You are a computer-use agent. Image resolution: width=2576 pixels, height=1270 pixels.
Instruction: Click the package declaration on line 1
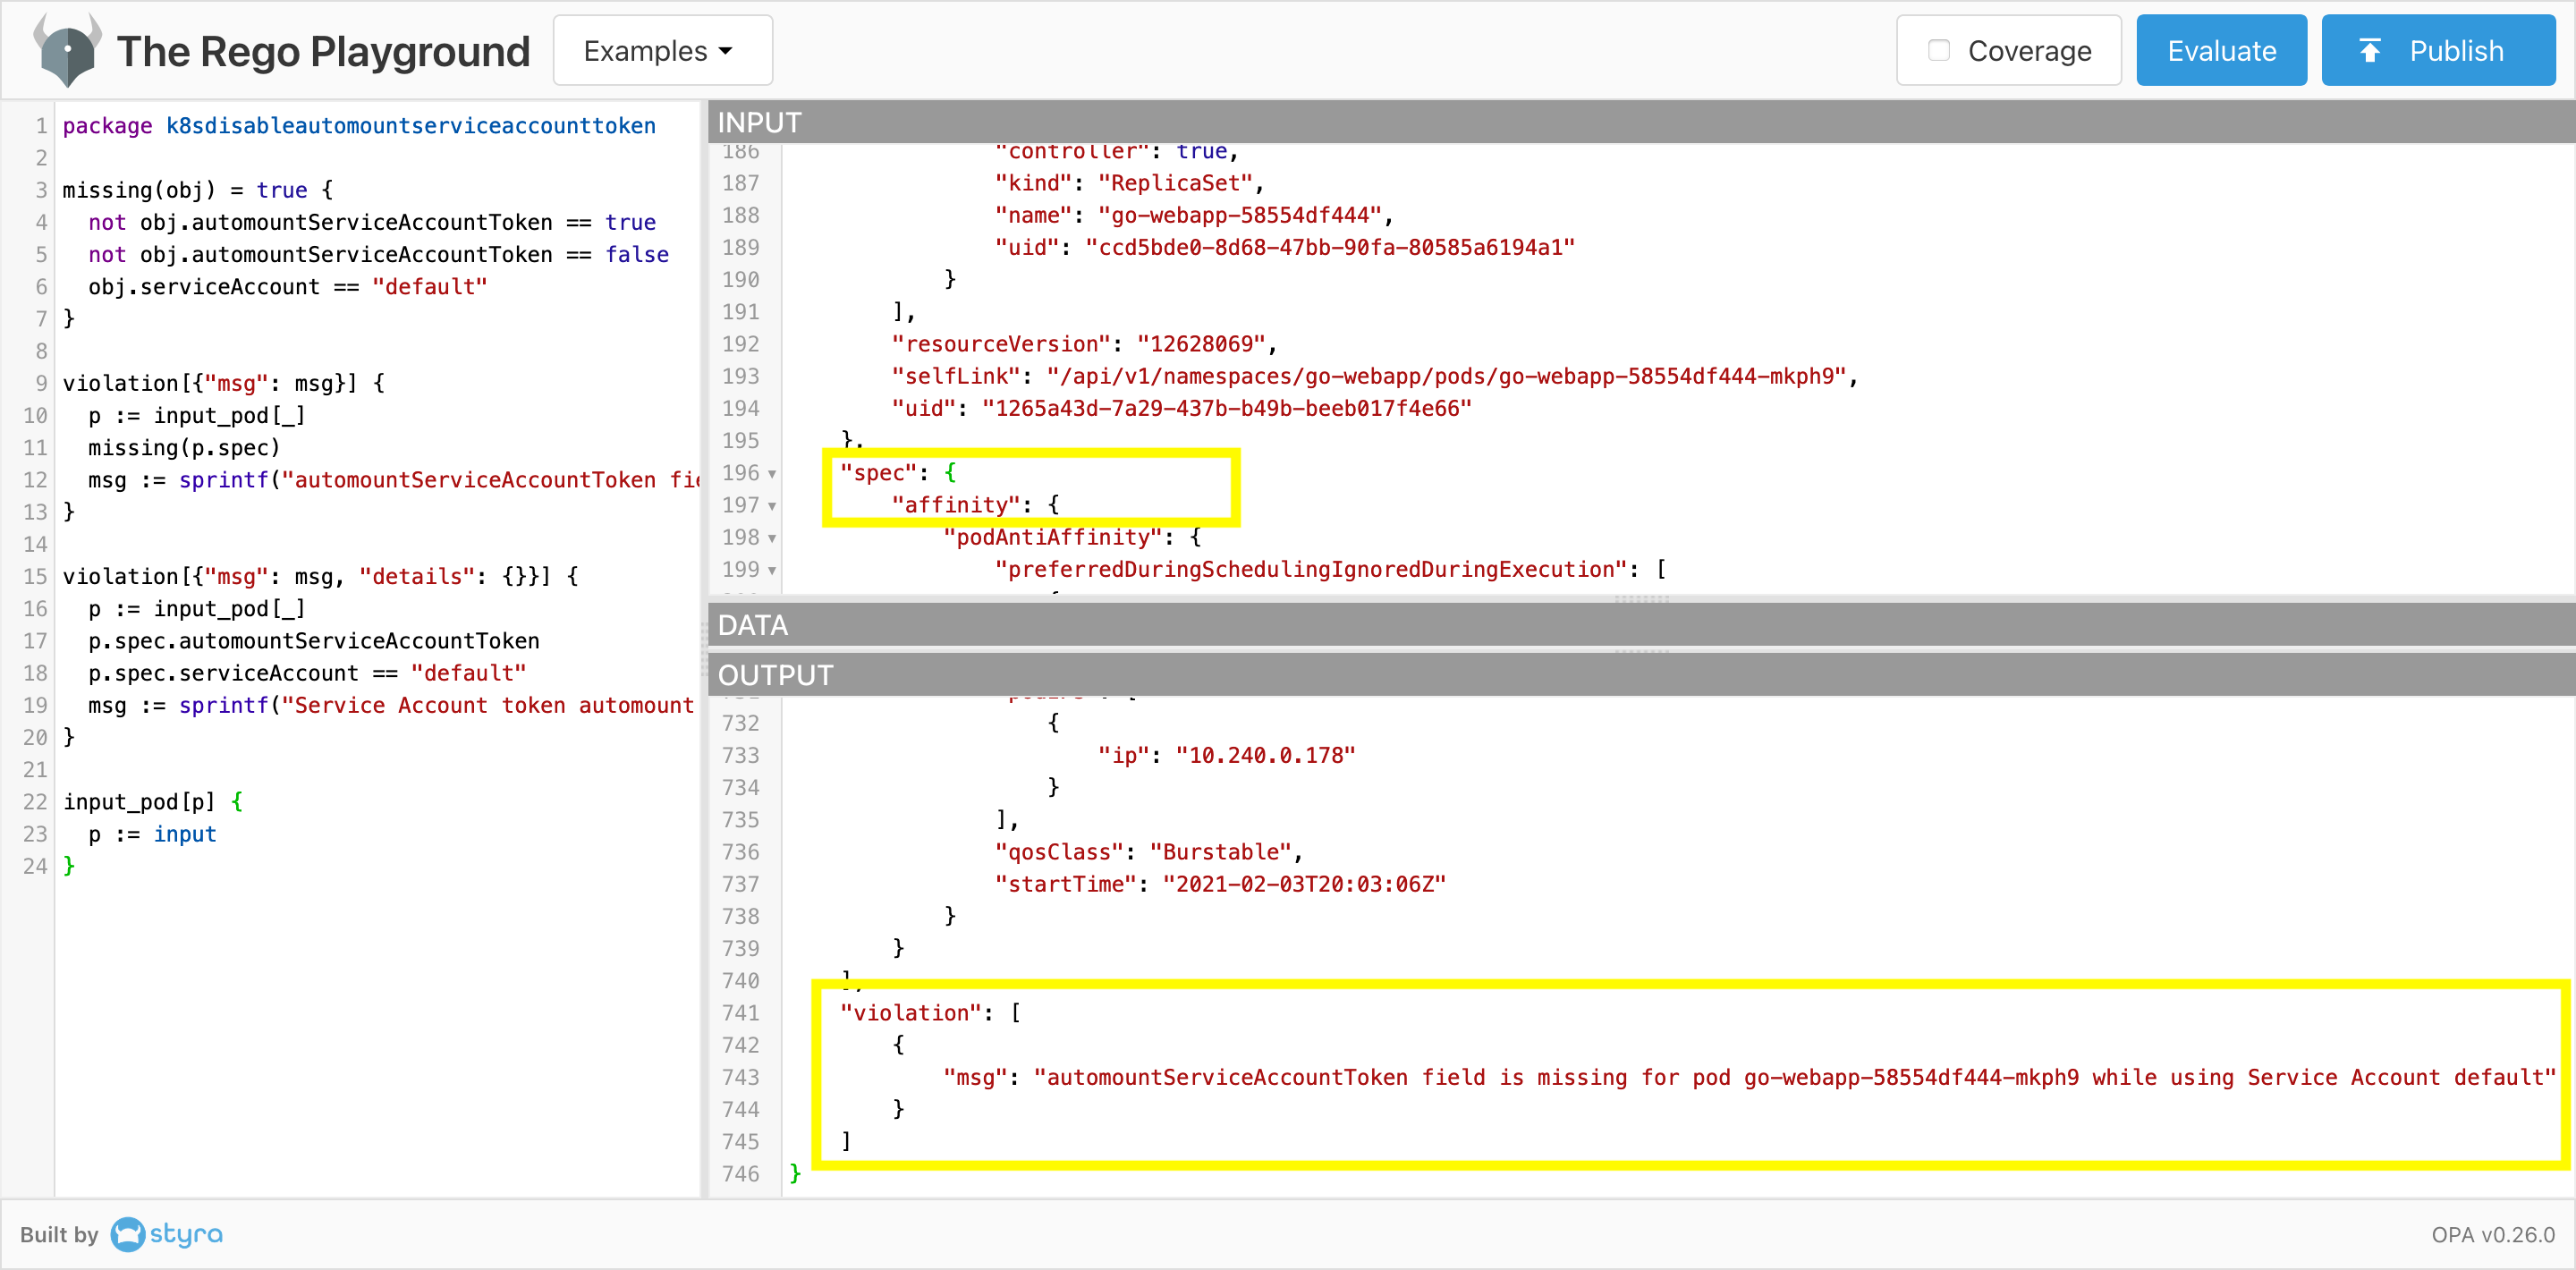(x=359, y=126)
